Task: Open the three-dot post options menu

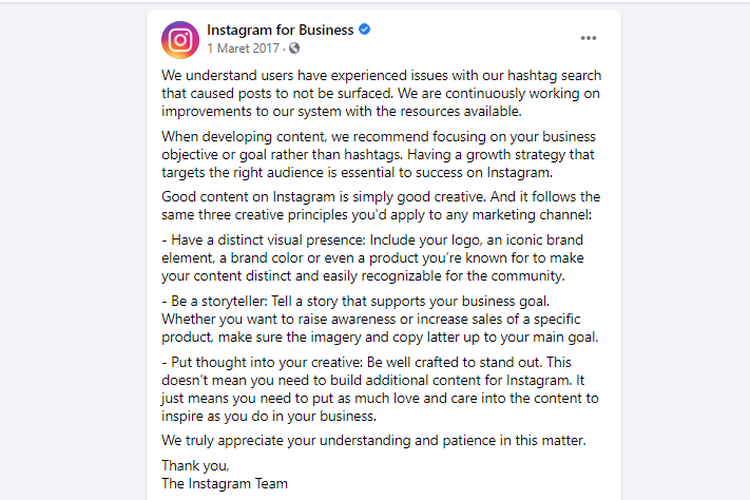Action: [x=588, y=39]
